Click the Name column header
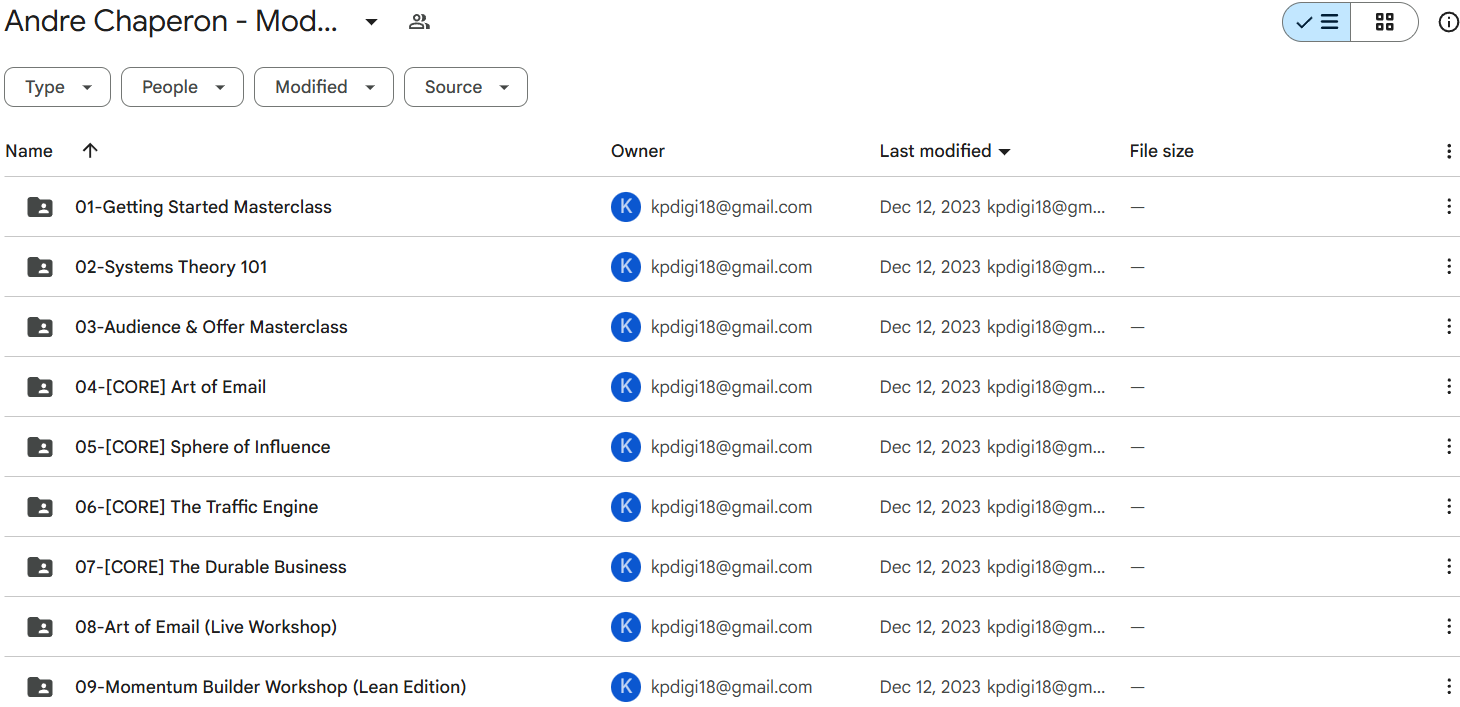 29,151
